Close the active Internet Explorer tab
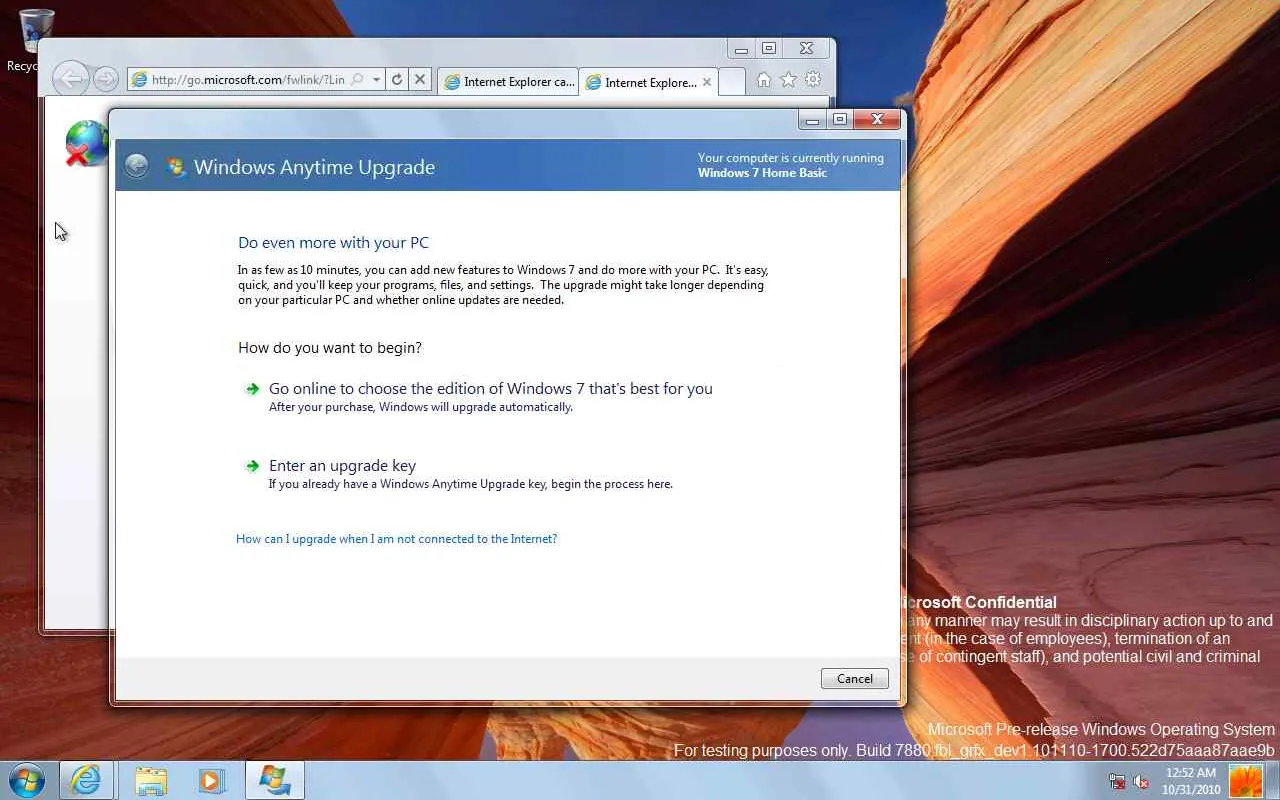The height and width of the screenshot is (800, 1280). (x=708, y=82)
